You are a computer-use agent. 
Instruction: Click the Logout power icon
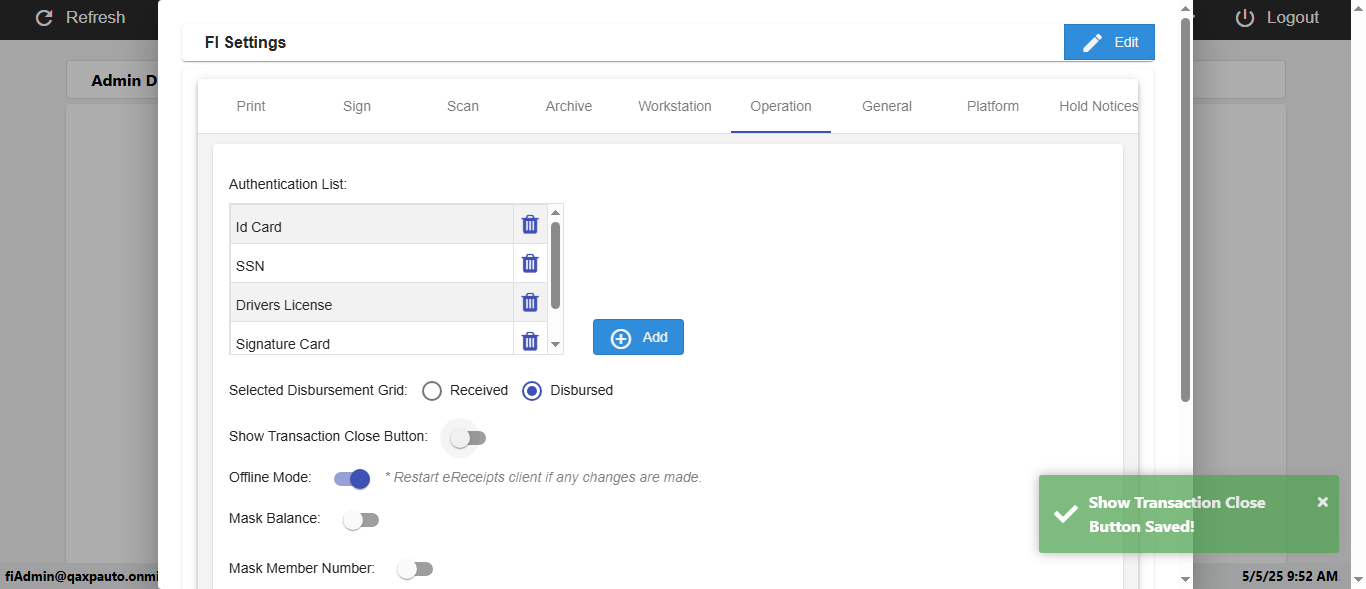click(1245, 18)
